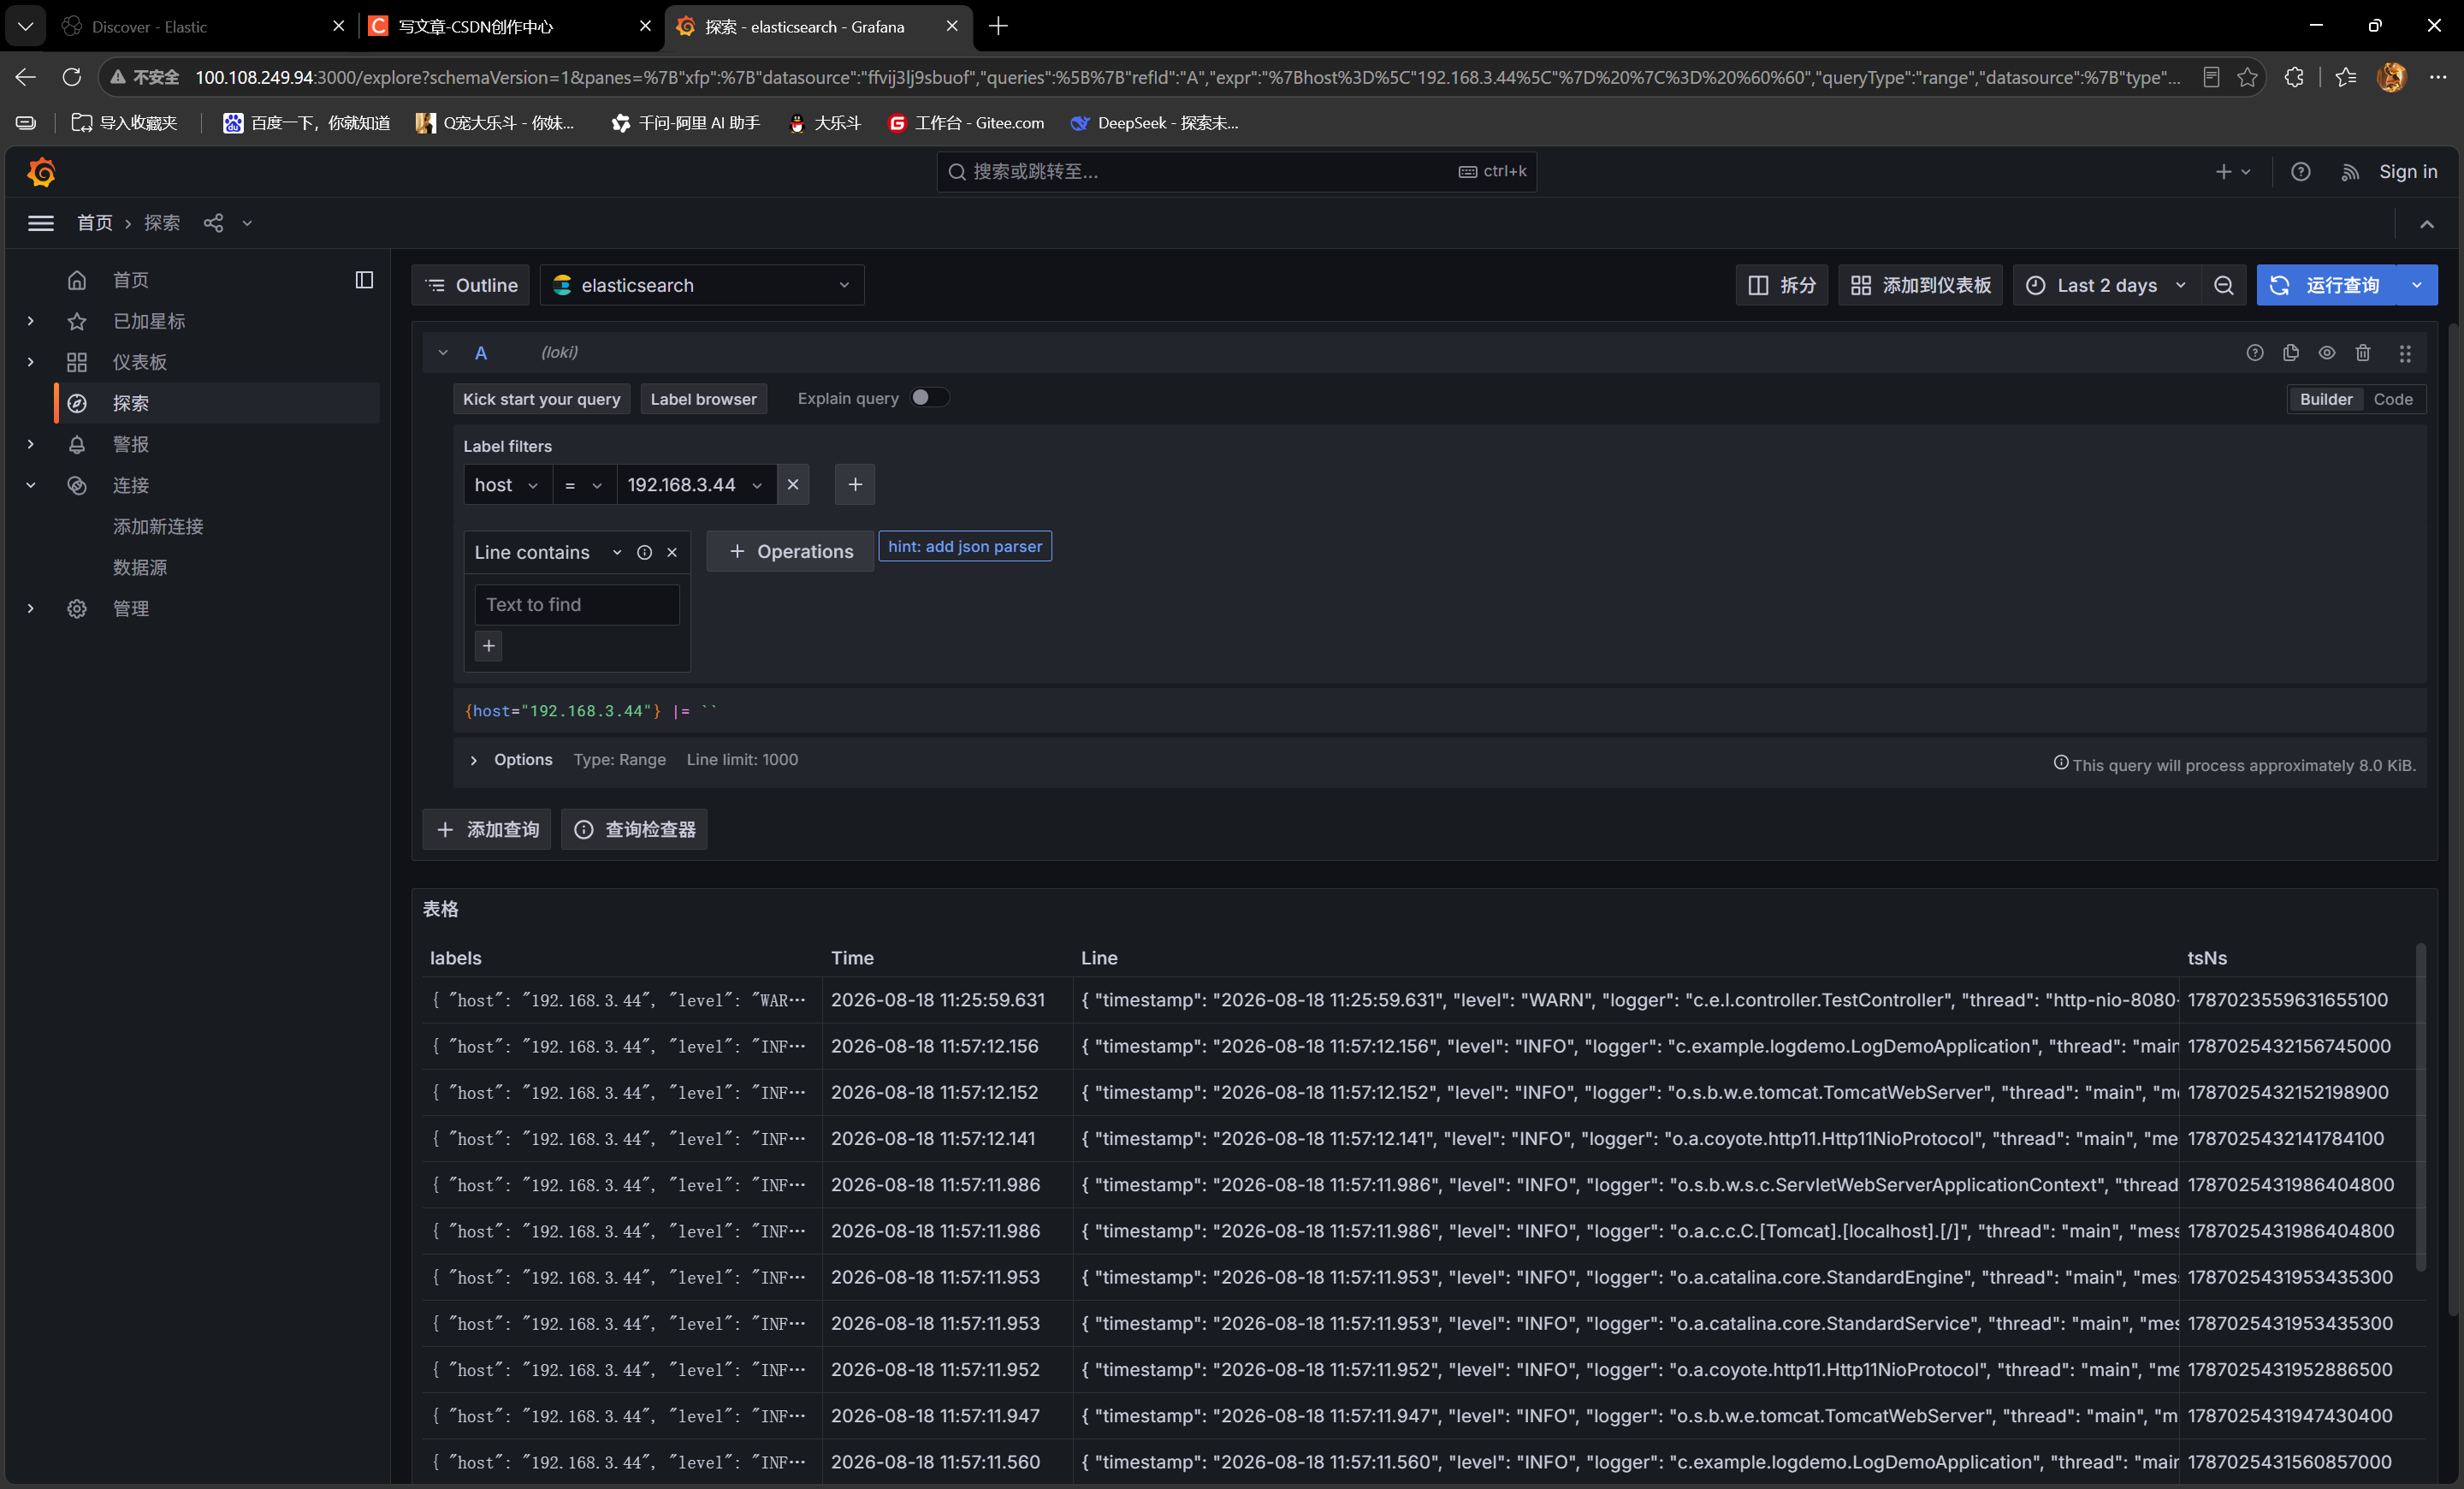Remove the host label filter
Image resolution: width=2464 pixels, height=1489 pixels.
coord(793,485)
